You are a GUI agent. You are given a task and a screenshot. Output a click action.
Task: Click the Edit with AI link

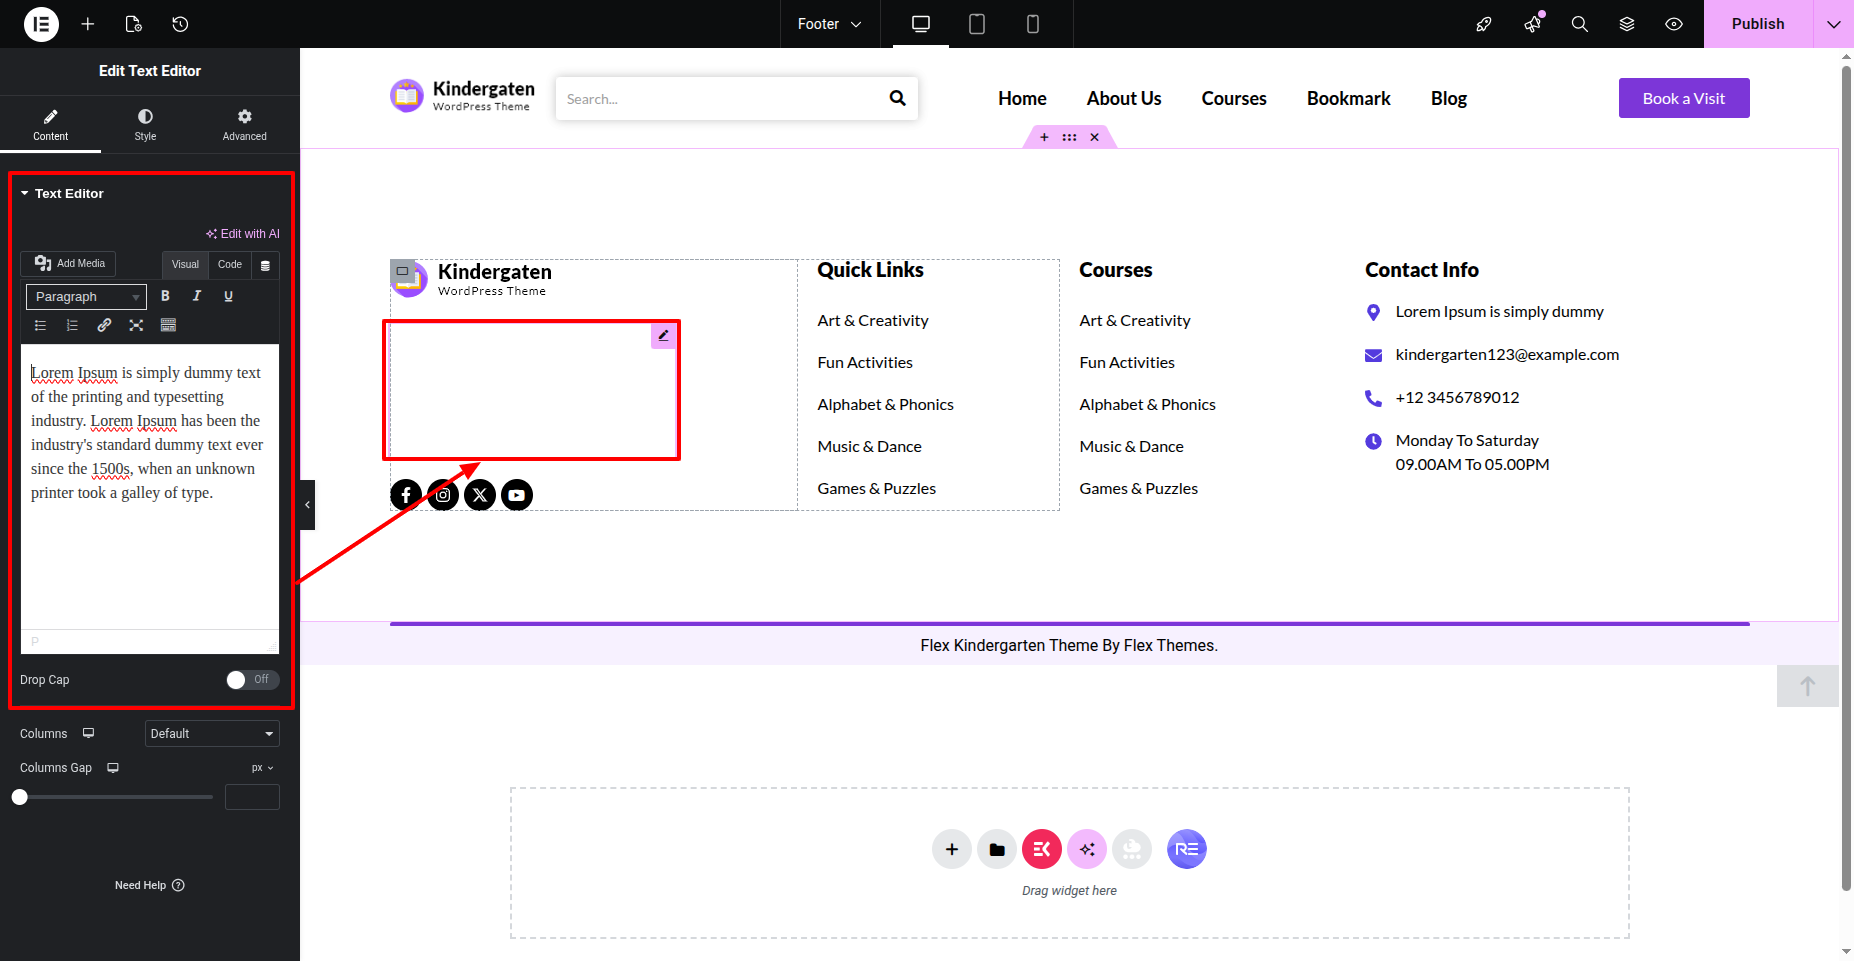[x=243, y=234]
